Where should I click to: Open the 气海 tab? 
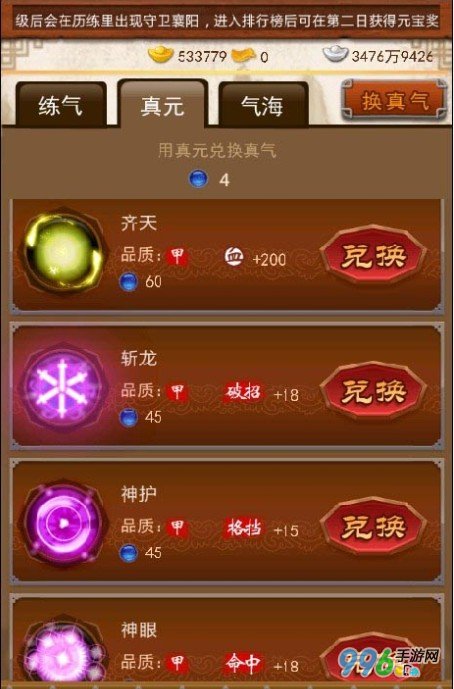pos(263,105)
